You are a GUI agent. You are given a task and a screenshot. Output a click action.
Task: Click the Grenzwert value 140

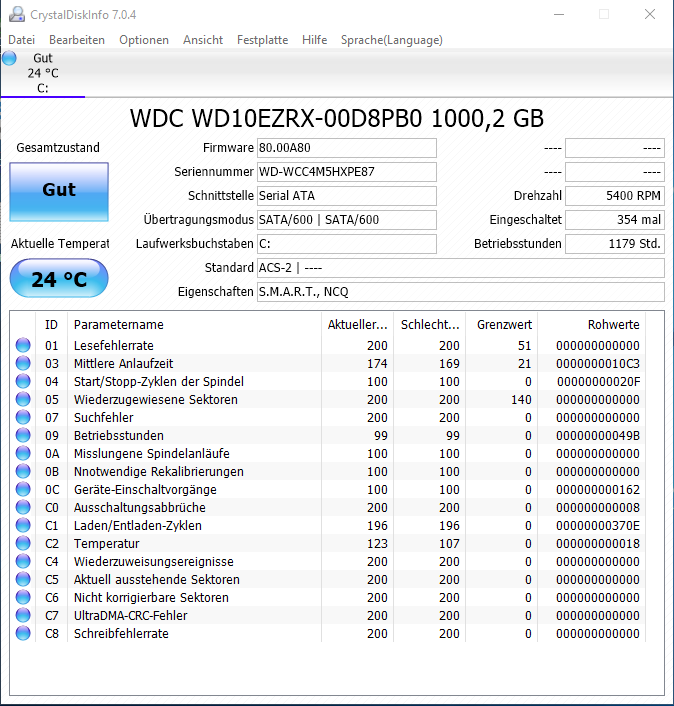(x=521, y=399)
